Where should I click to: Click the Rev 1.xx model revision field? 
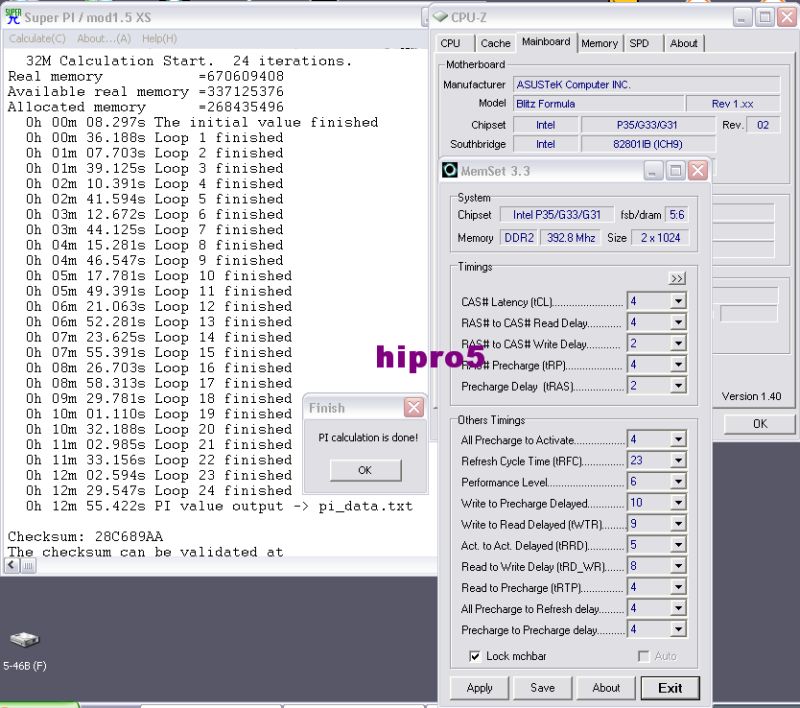(733, 104)
